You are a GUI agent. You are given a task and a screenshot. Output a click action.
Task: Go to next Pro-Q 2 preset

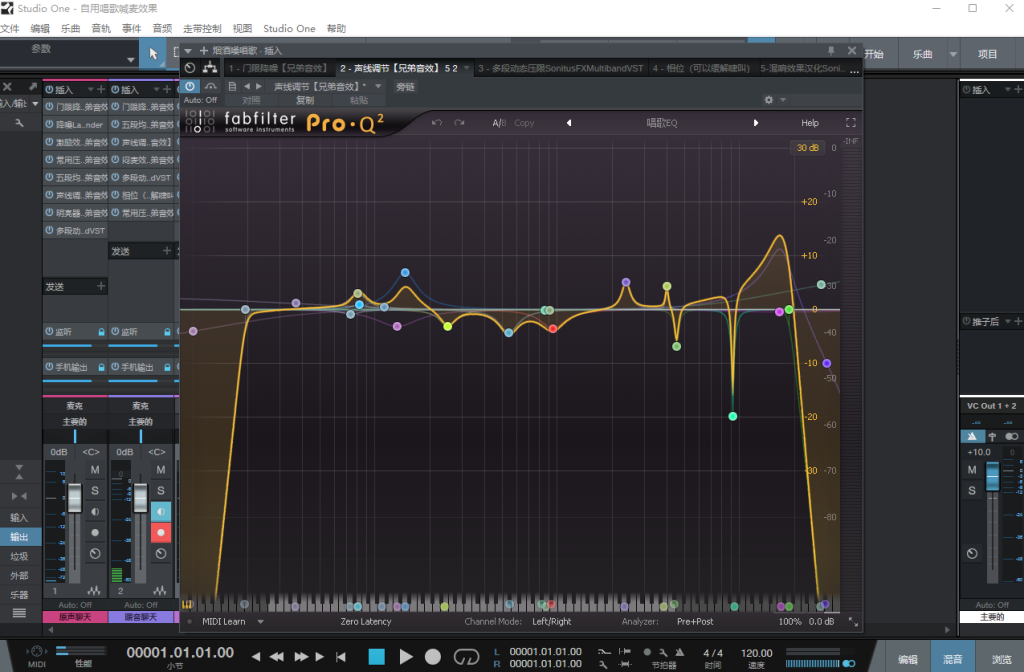point(756,123)
